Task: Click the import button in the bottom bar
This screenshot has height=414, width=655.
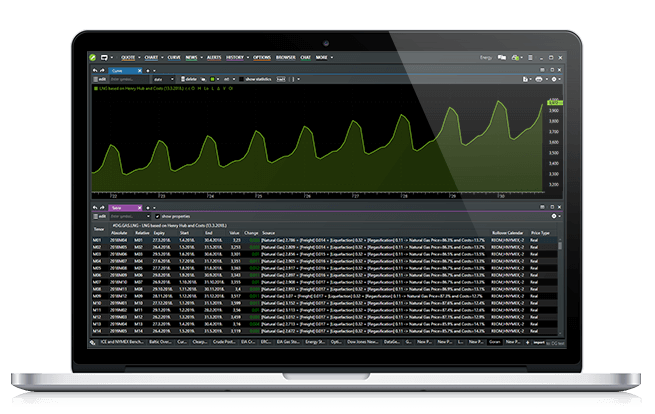Action: click(x=539, y=343)
